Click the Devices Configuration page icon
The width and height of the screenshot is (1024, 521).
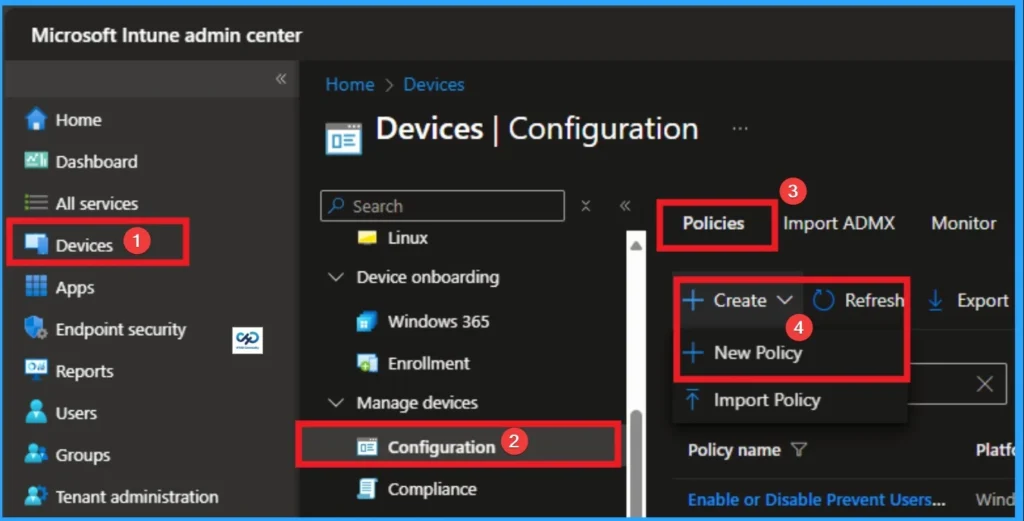coord(344,138)
